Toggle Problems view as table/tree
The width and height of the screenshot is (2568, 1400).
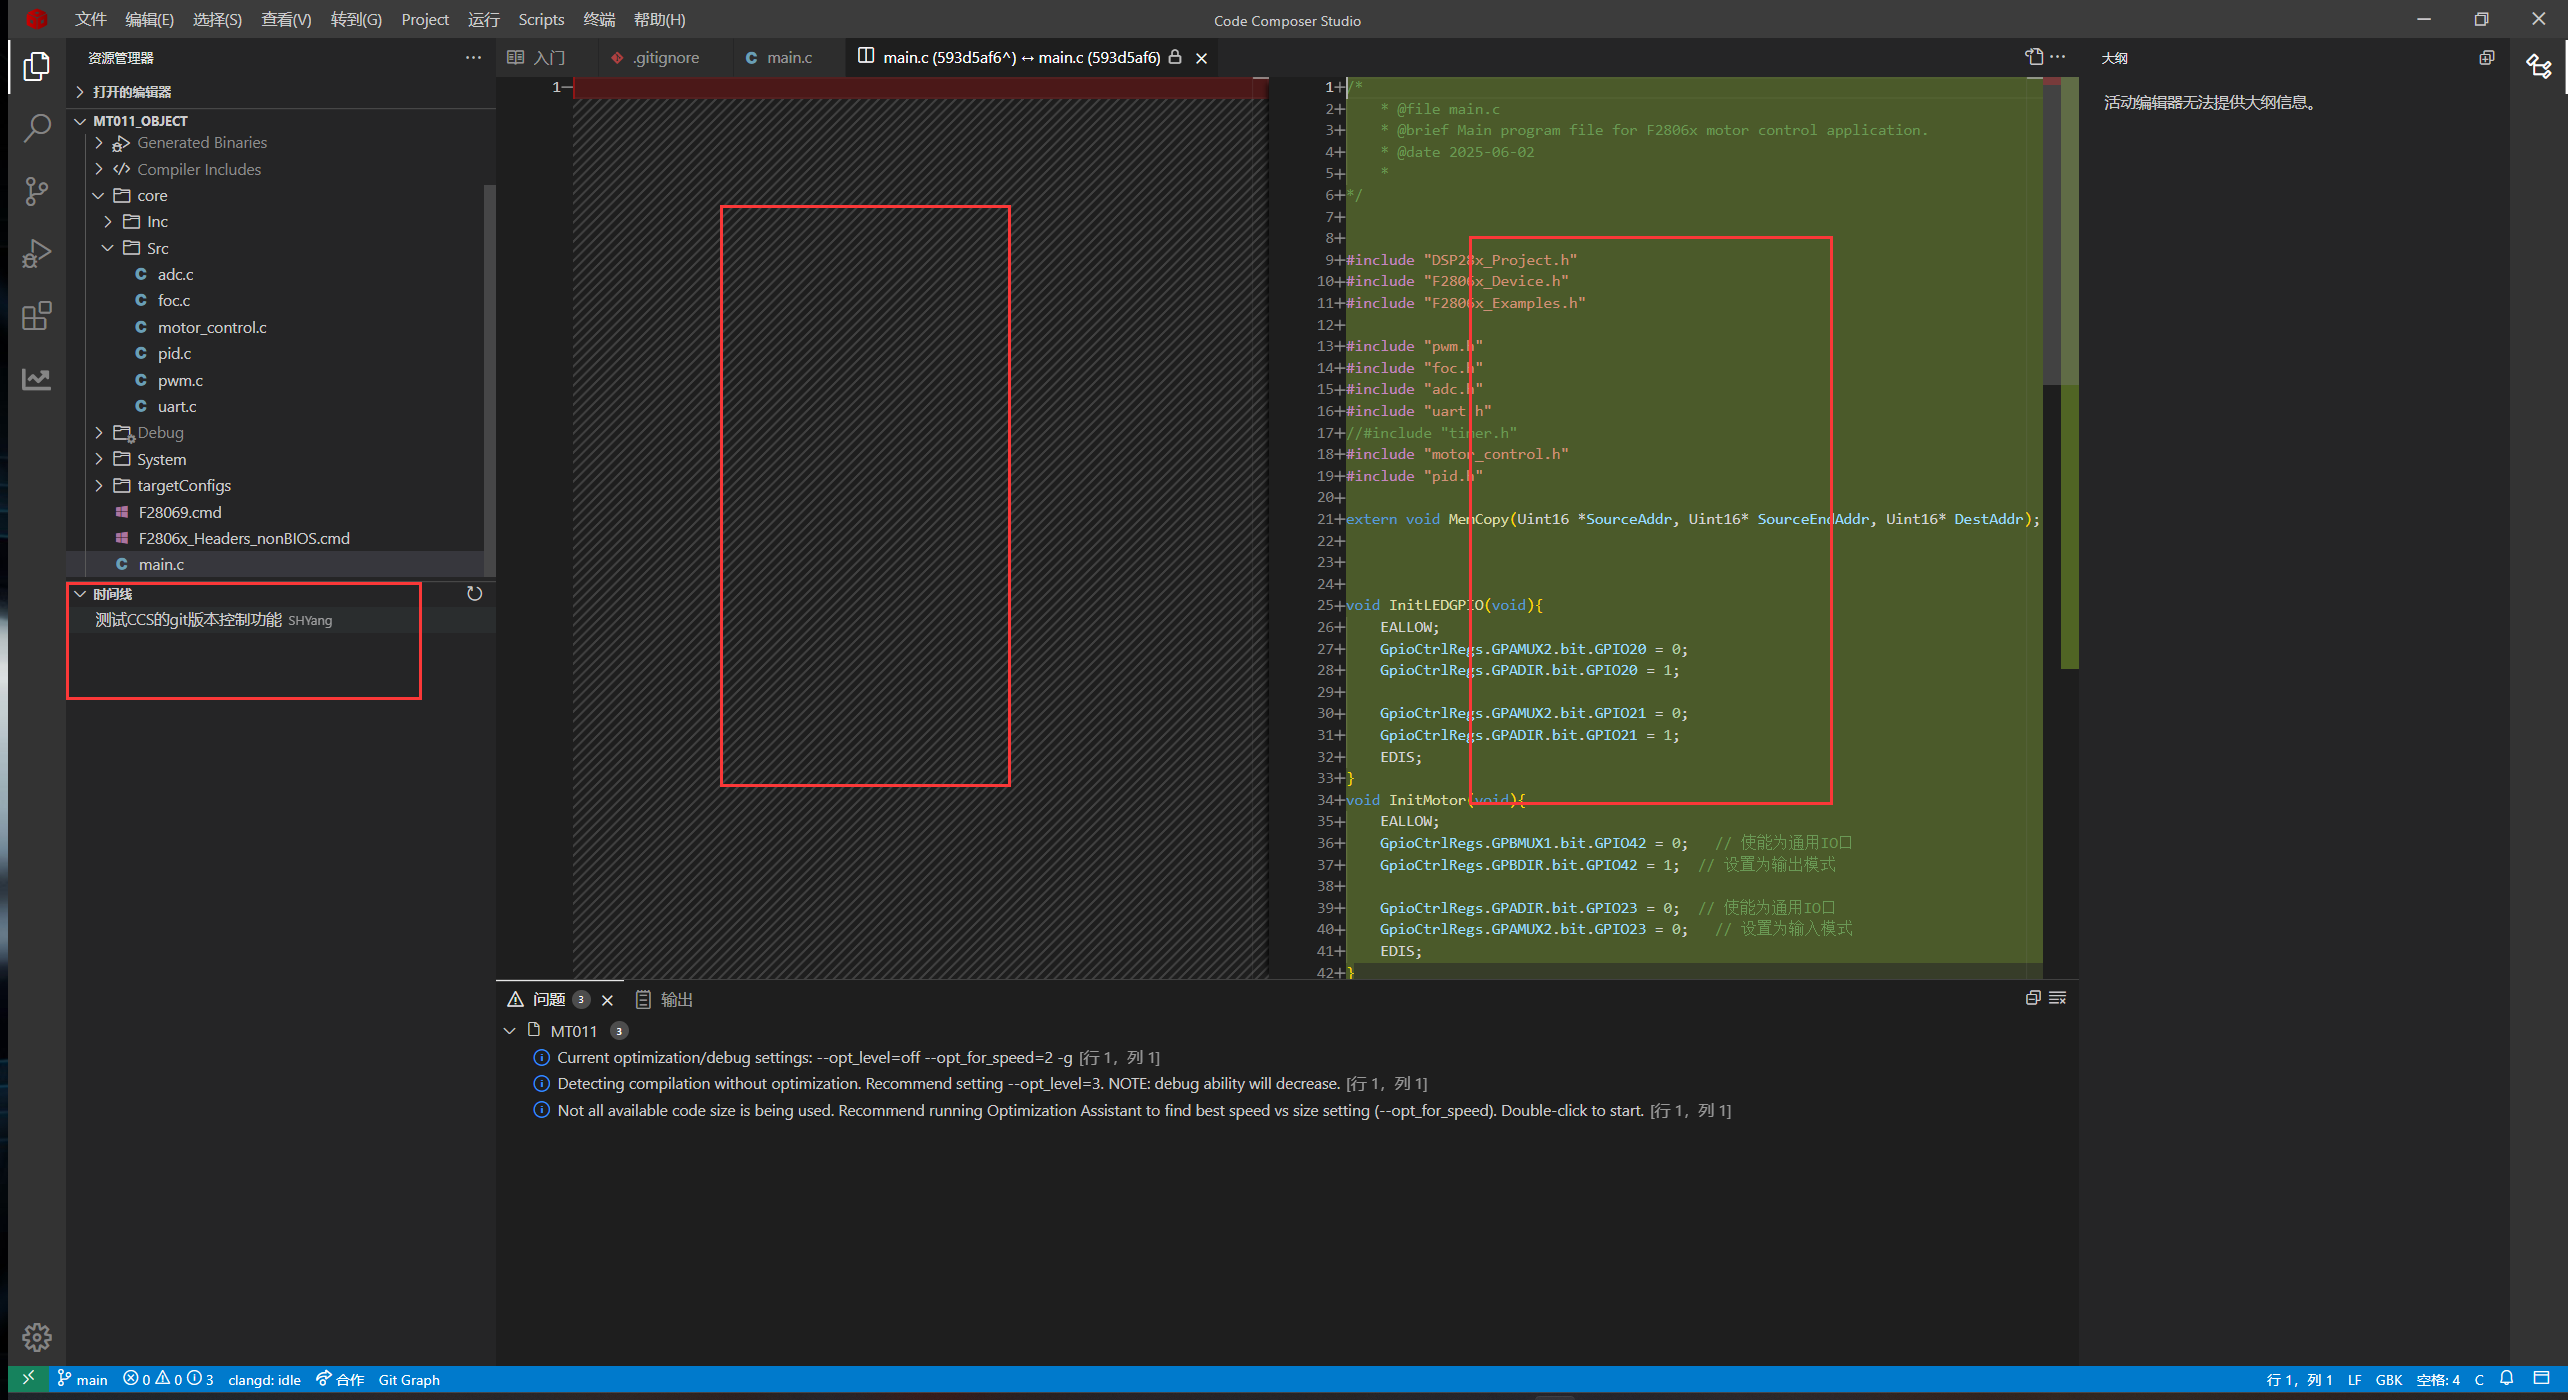[2057, 998]
